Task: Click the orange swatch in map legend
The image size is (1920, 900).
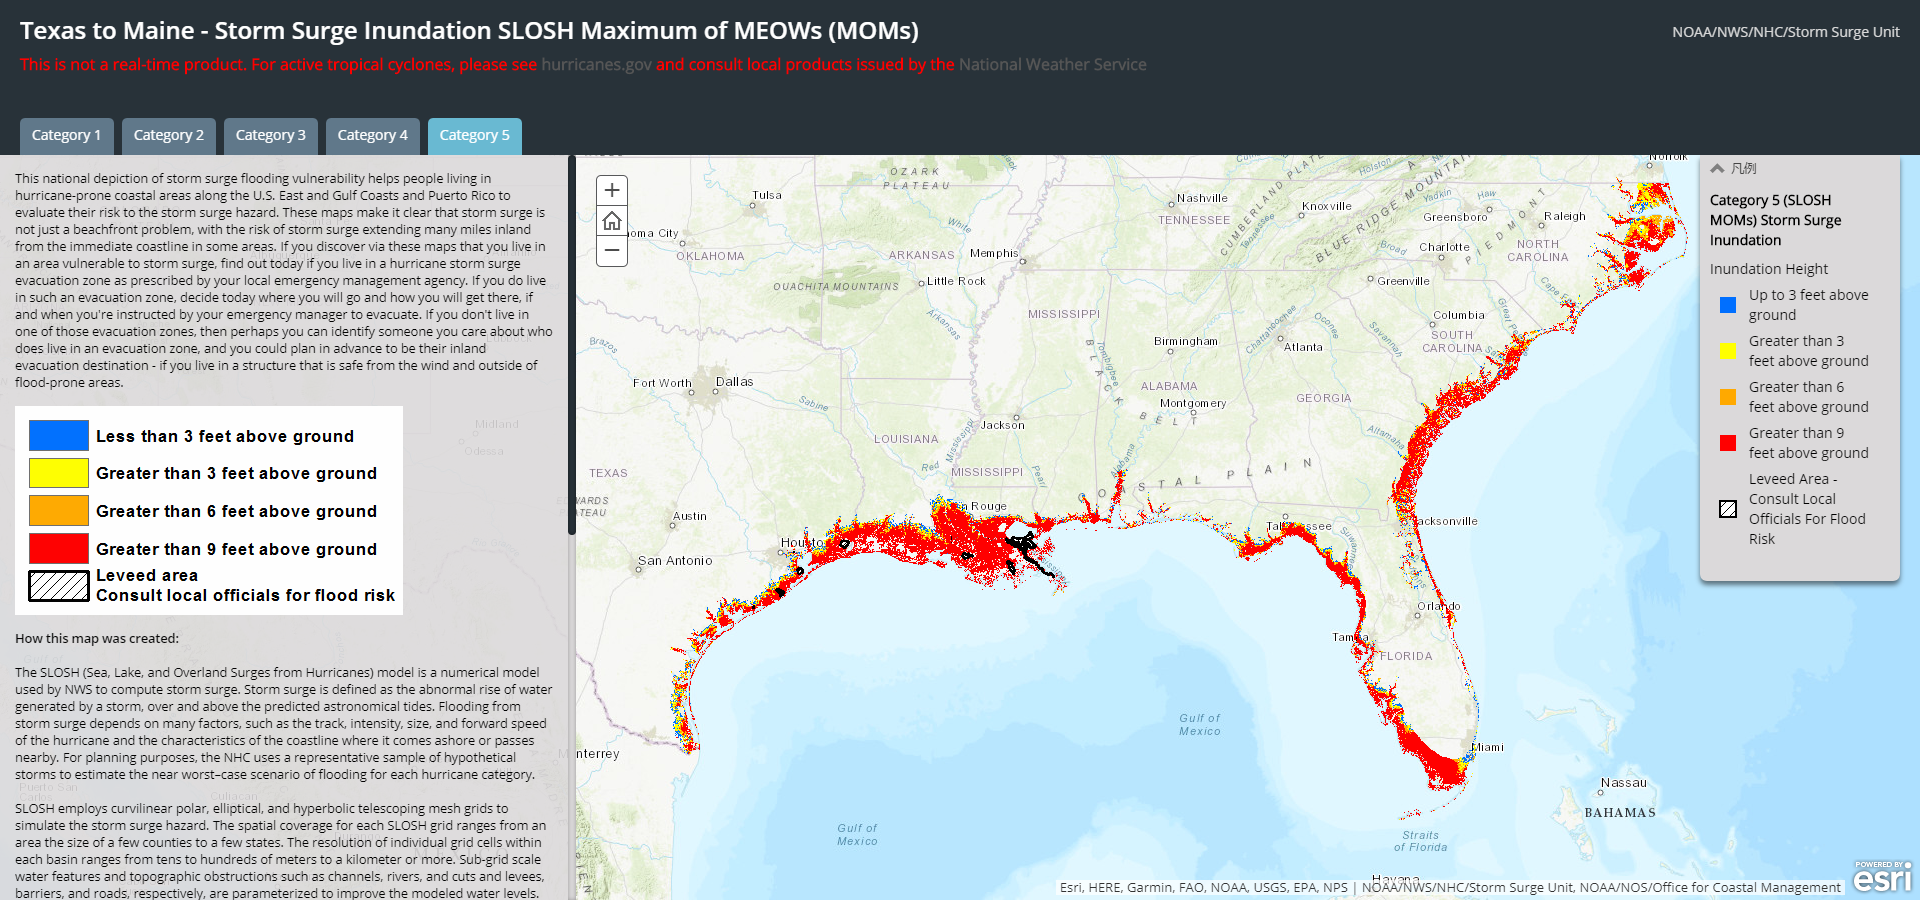Action: pos(1727,397)
